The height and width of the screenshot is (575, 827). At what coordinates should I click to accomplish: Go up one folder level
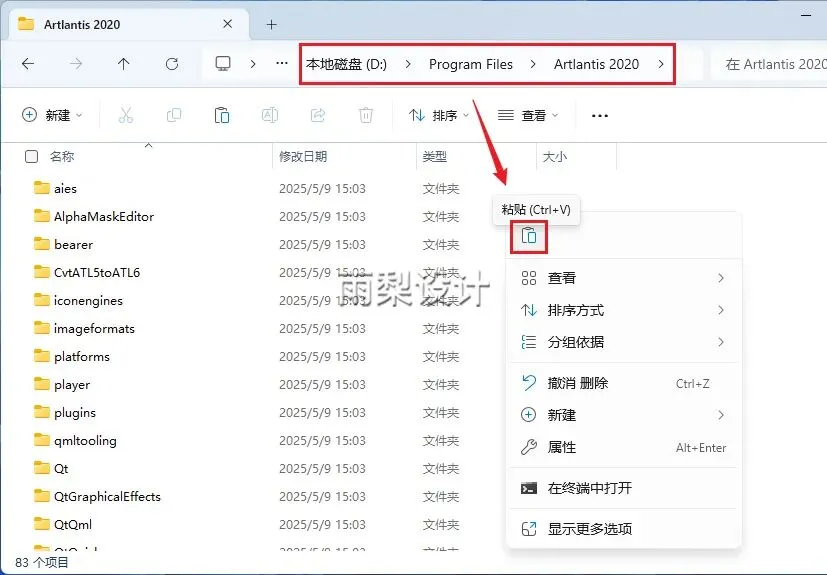tap(123, 64)
